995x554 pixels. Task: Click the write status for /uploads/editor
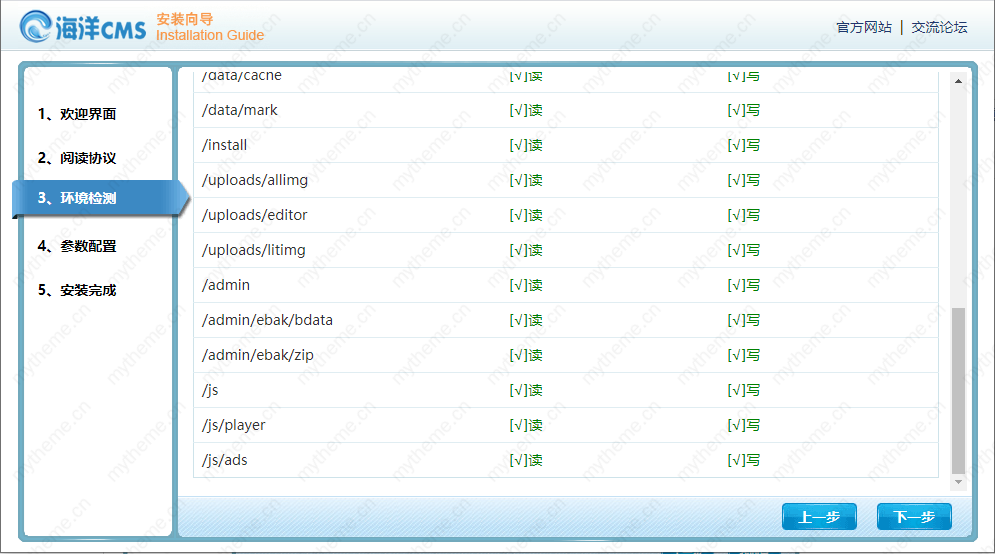pyautogui.click(x=744, y=215)
